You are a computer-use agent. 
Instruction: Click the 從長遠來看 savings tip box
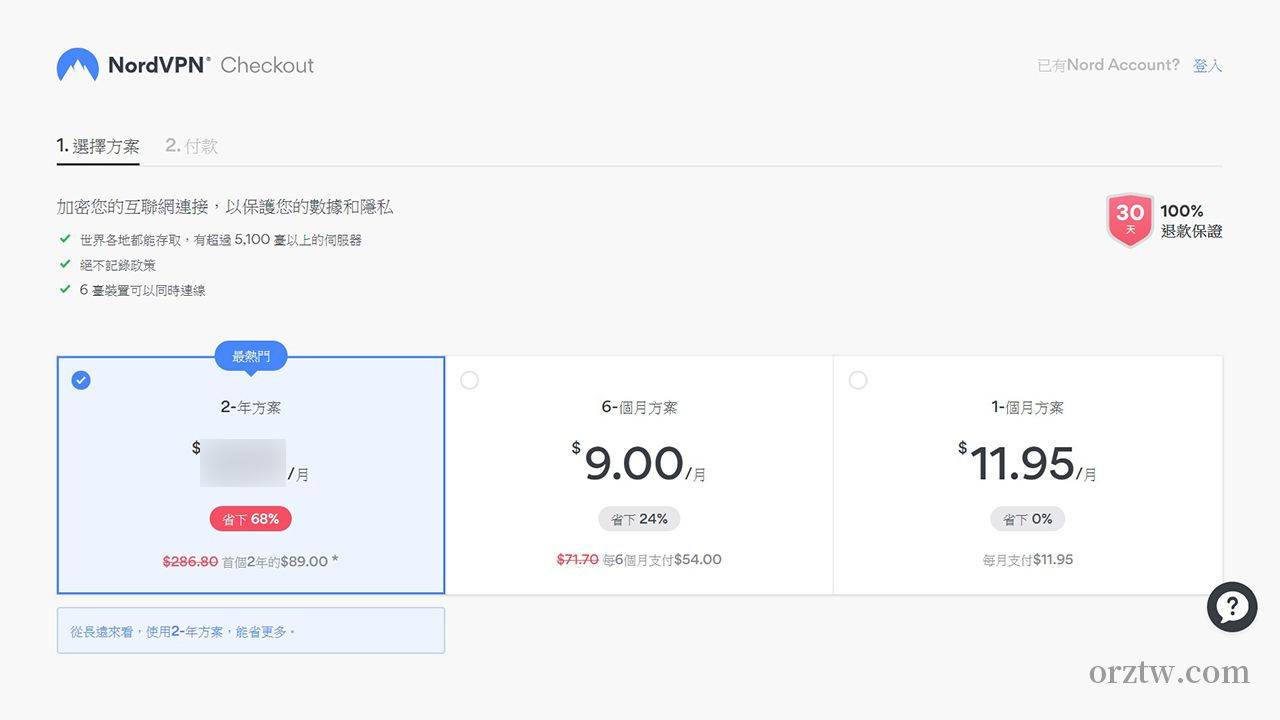click(x=251, y=631)
